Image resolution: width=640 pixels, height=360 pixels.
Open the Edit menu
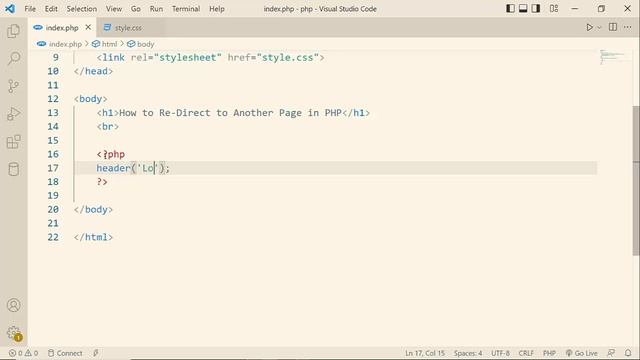[51, 9]
